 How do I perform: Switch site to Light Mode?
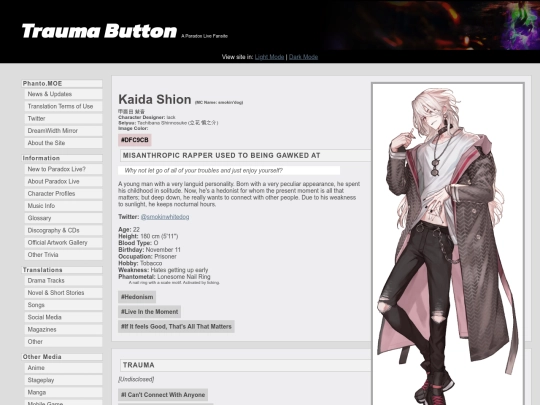pyautogui.click(x=269, y=57)
